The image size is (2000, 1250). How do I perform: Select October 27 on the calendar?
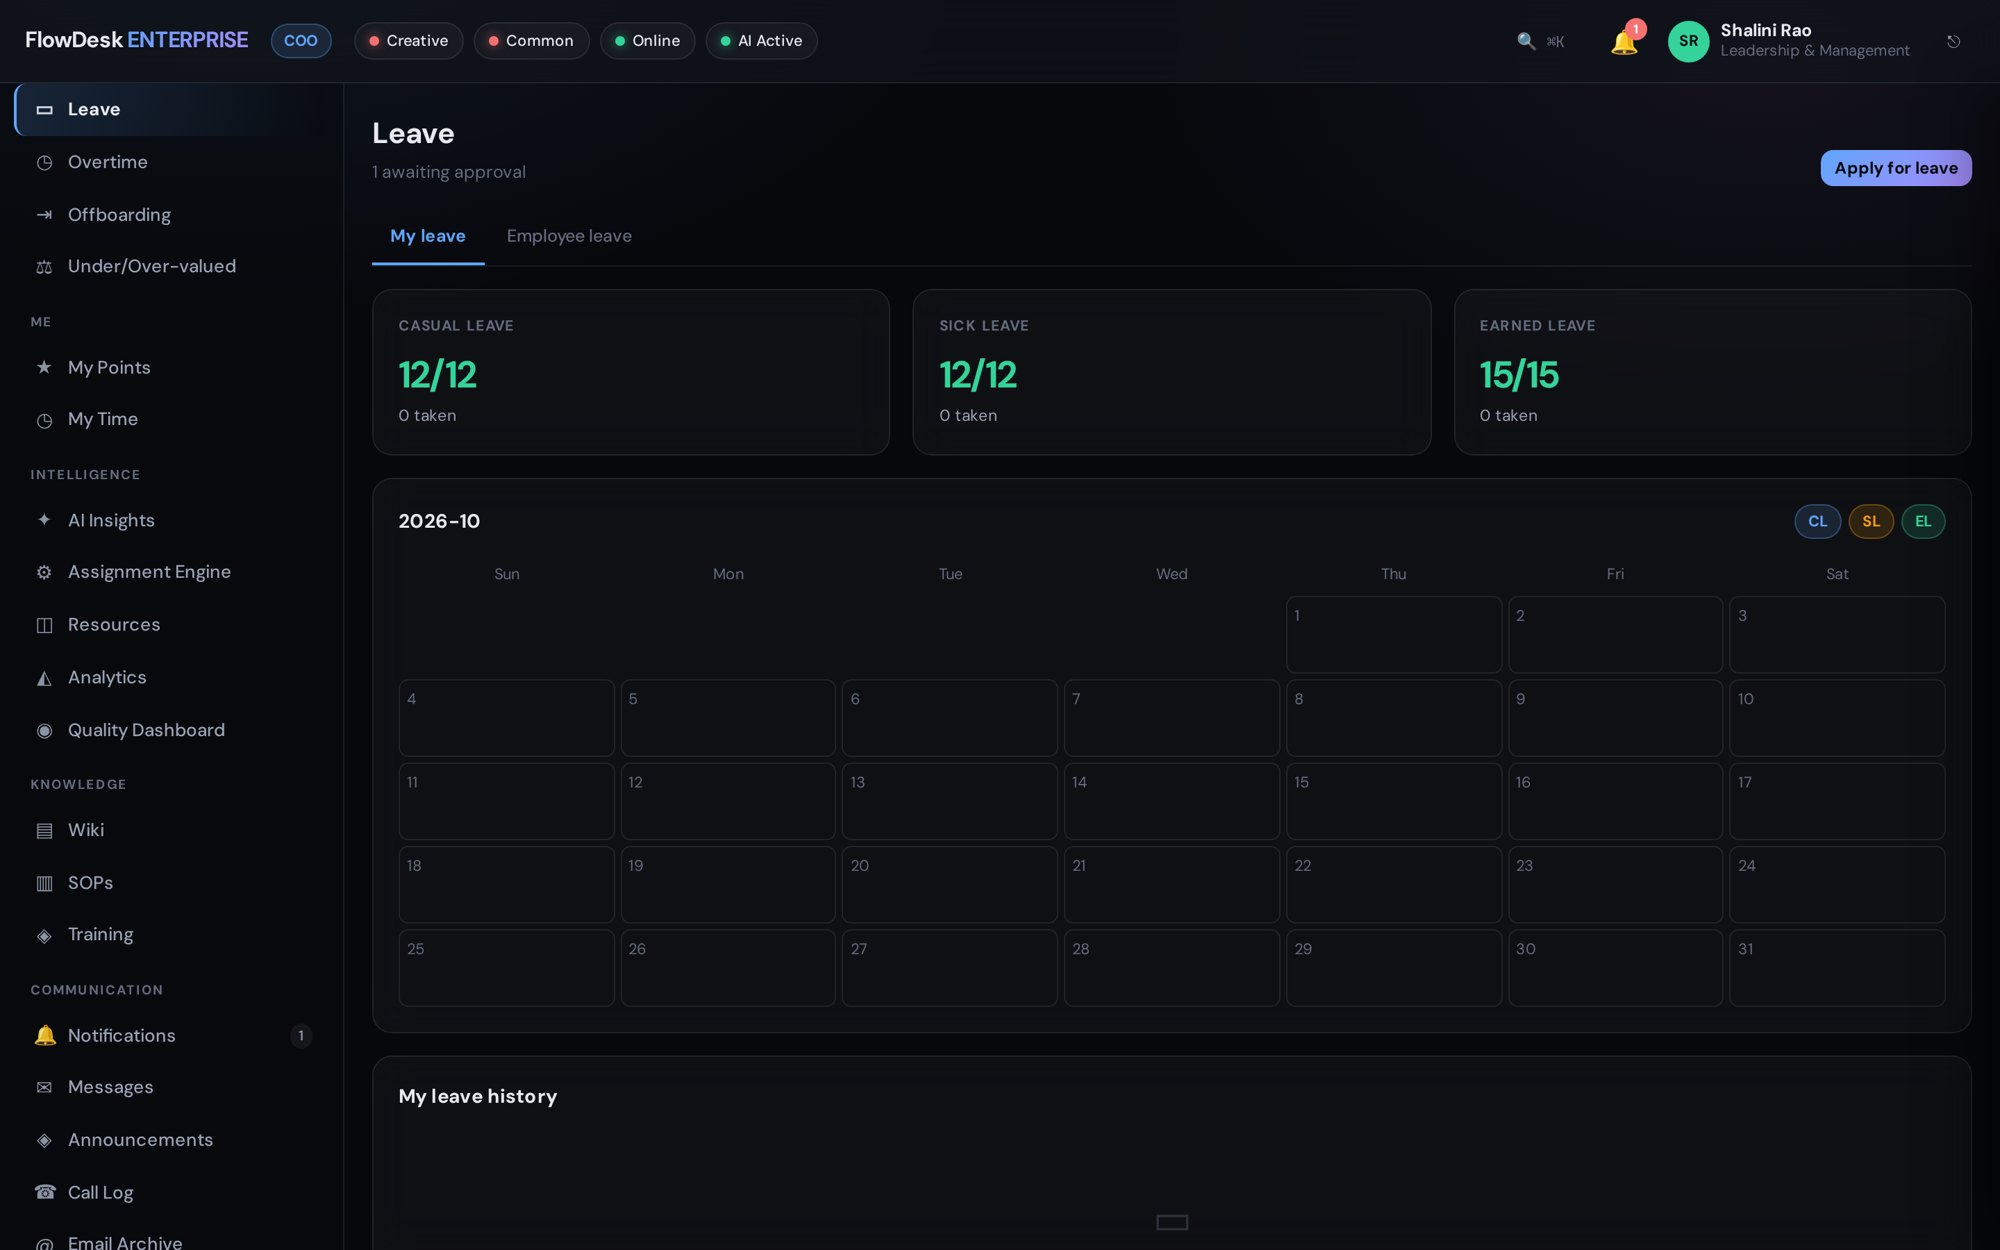(x=950, y=968)
